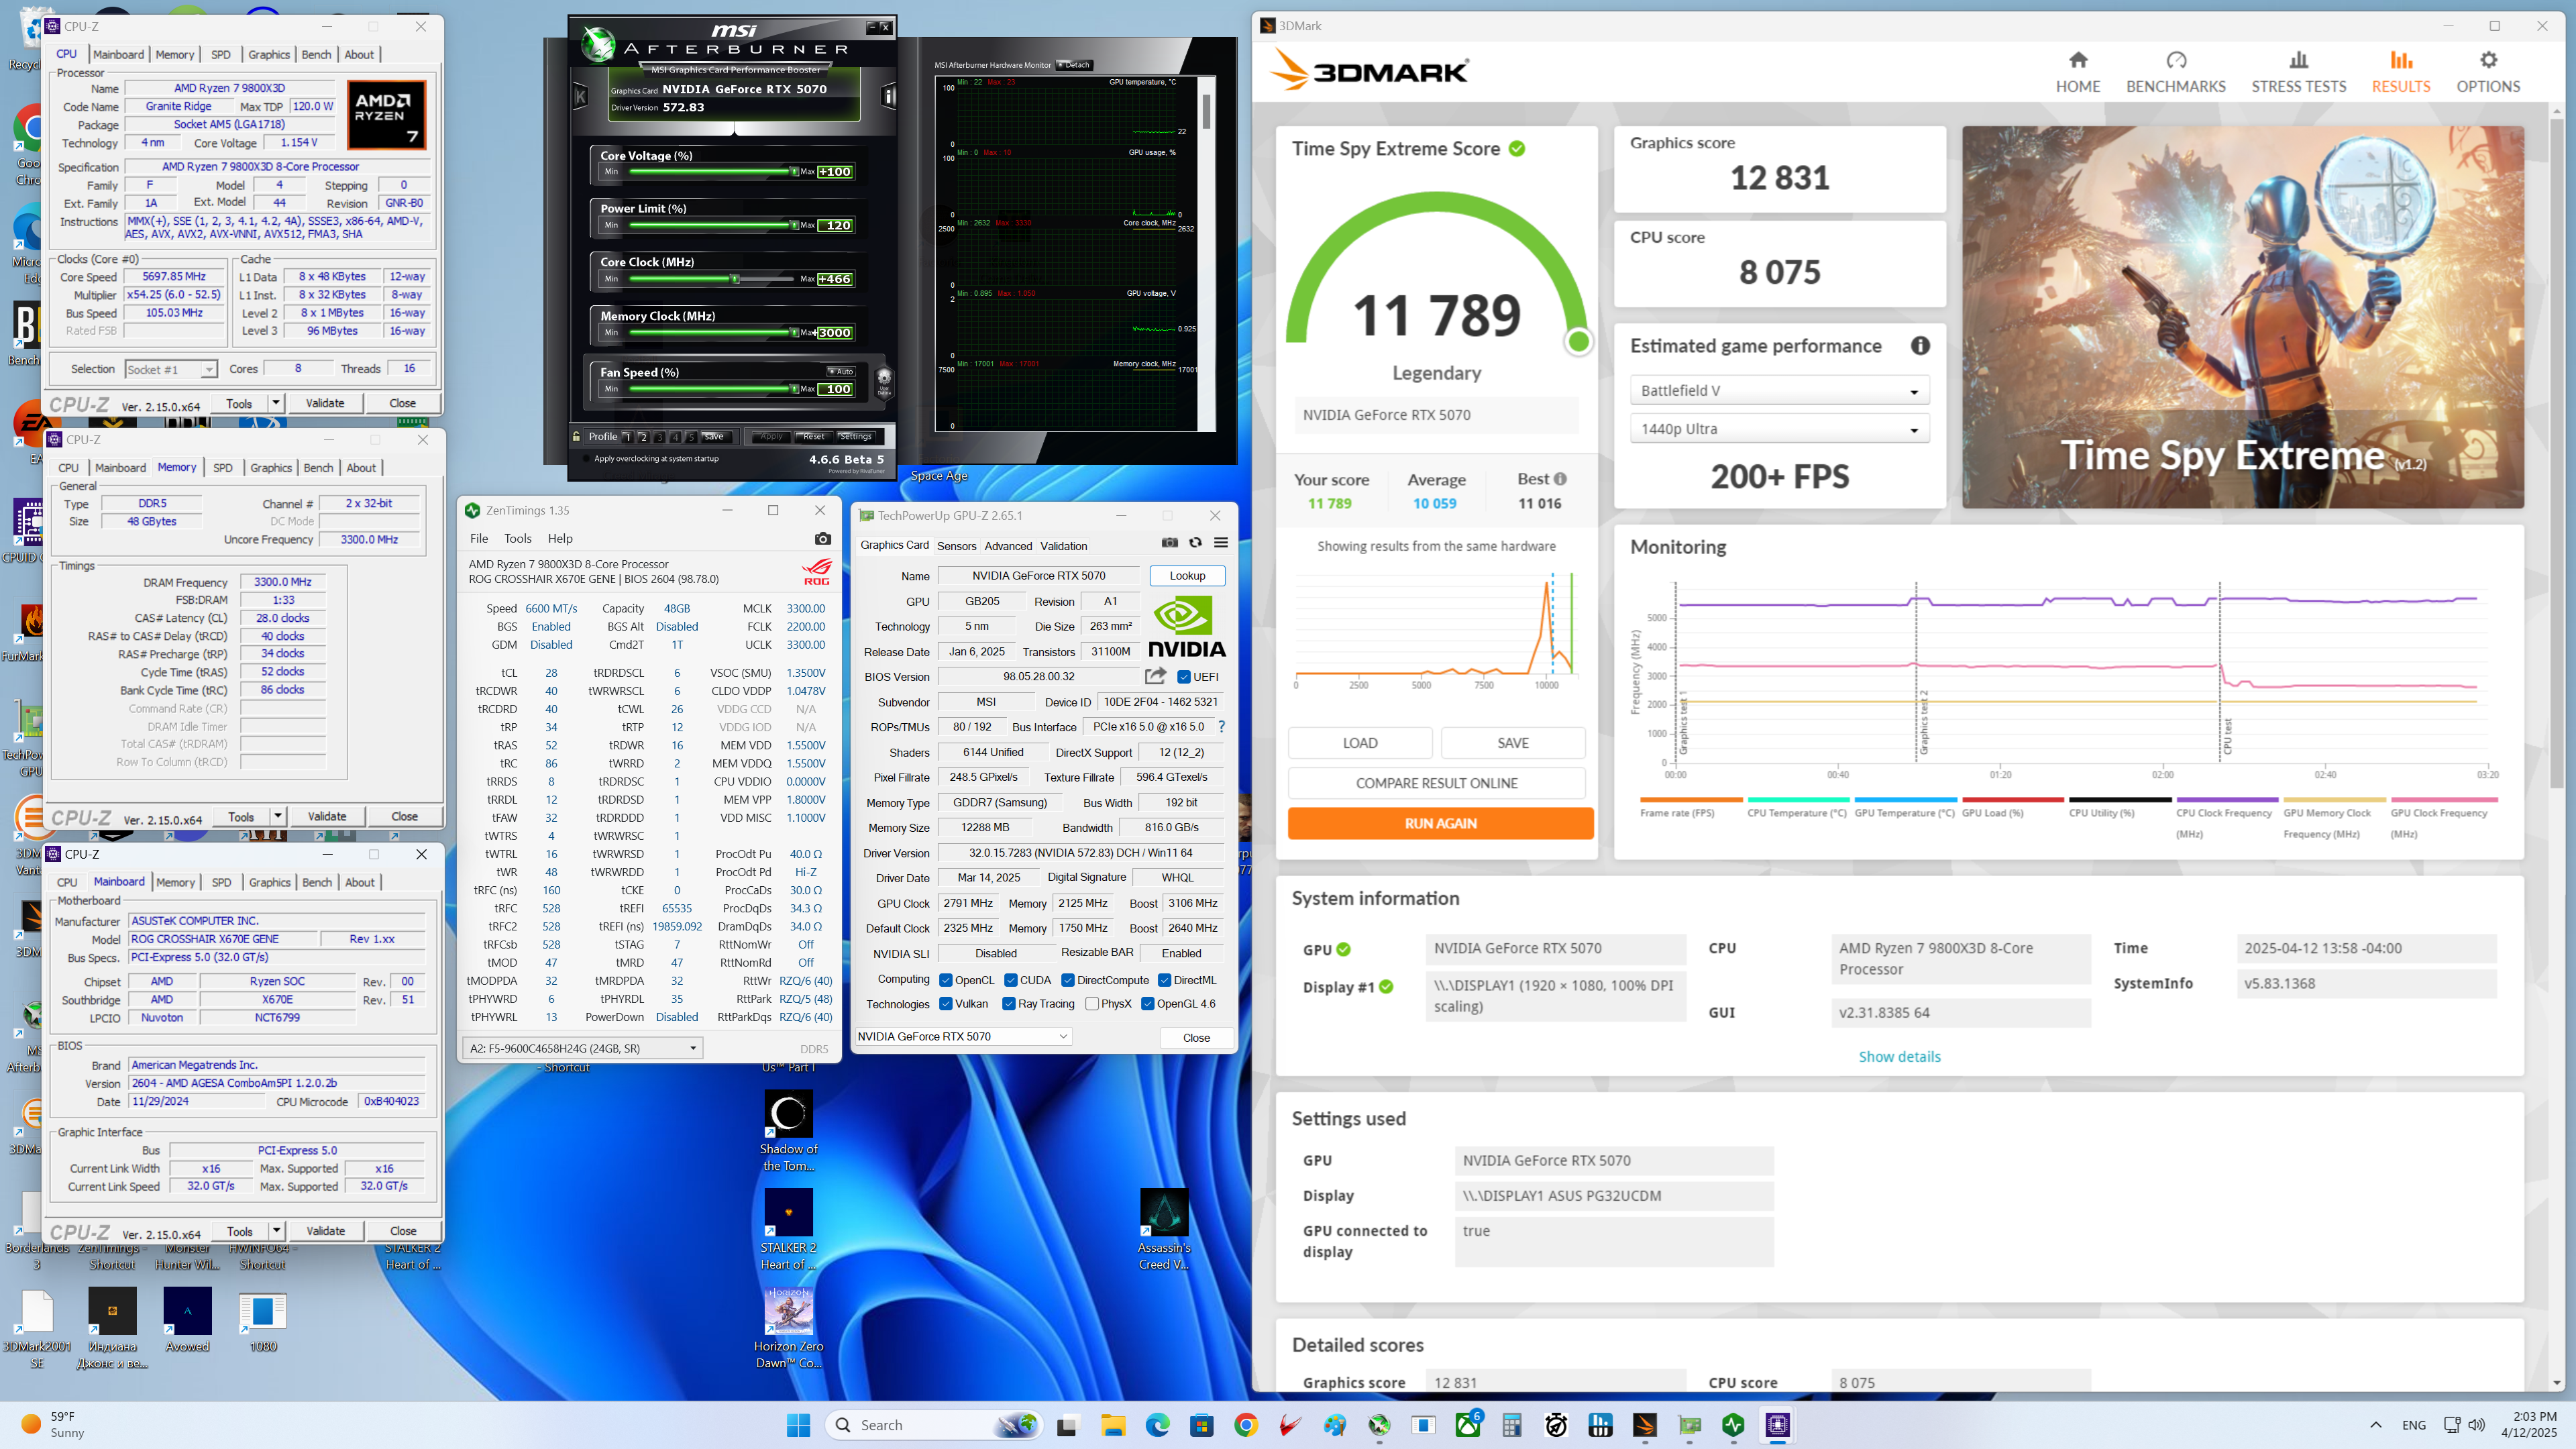Open BENCHMARKS section in 3DMark
The image size is (2576, 1449).
2175,72
